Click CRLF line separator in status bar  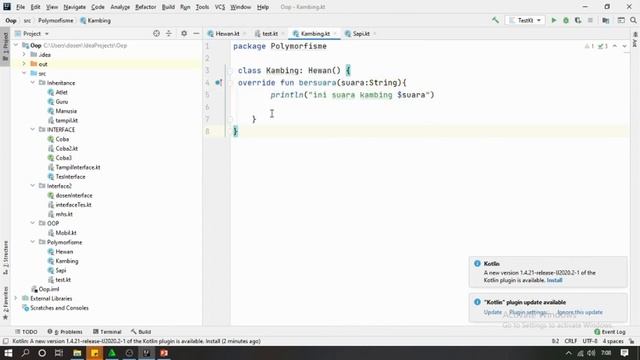click(x=571, y=341)
